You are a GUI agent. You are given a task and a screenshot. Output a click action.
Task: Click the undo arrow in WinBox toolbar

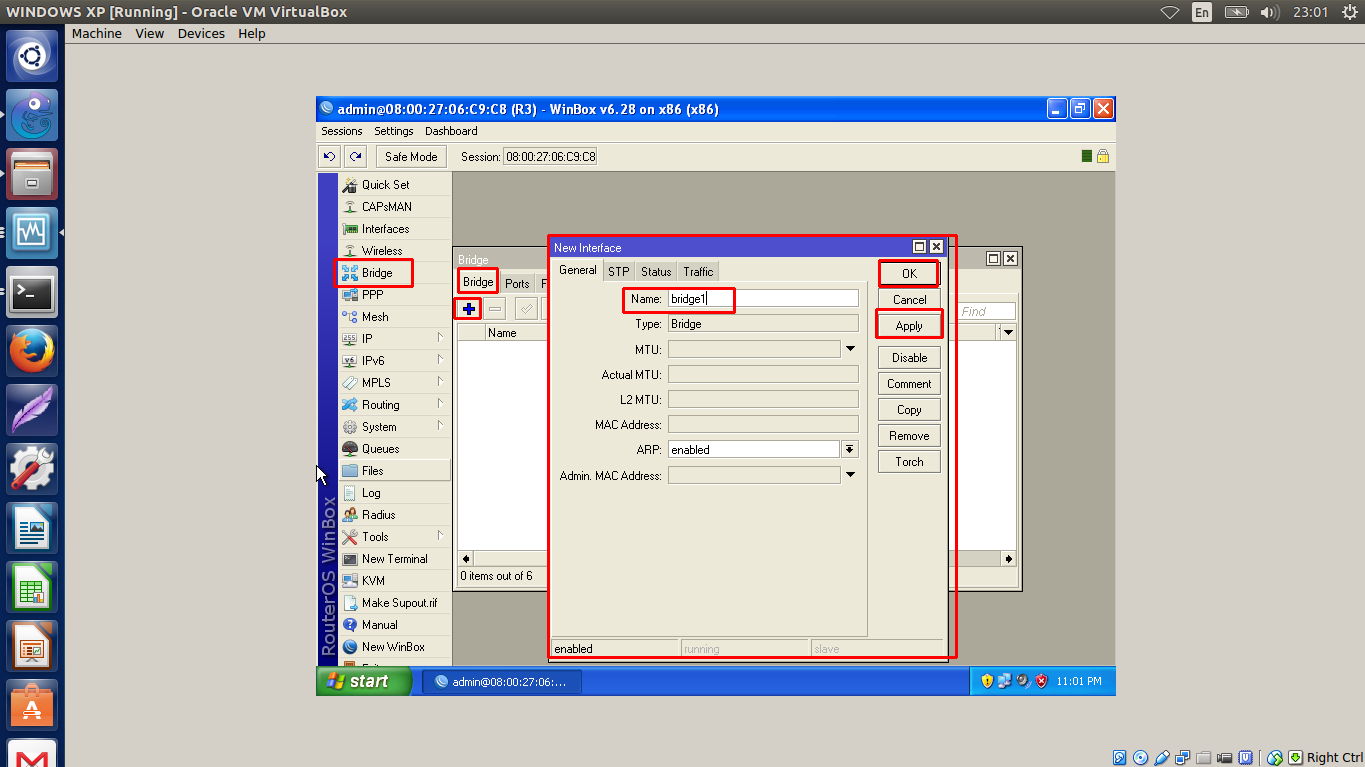329,157
